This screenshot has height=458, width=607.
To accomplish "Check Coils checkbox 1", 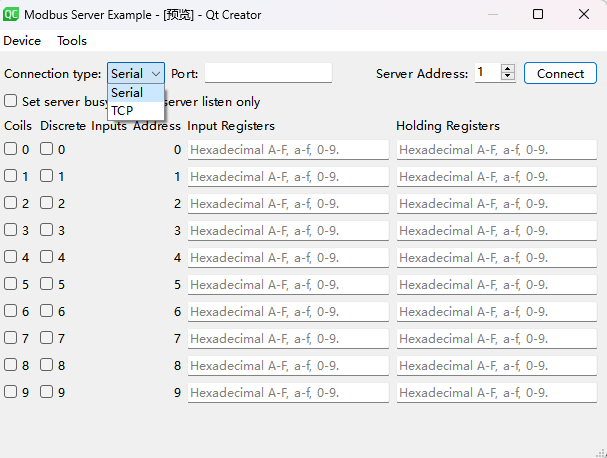I will (x=10, y=176).
